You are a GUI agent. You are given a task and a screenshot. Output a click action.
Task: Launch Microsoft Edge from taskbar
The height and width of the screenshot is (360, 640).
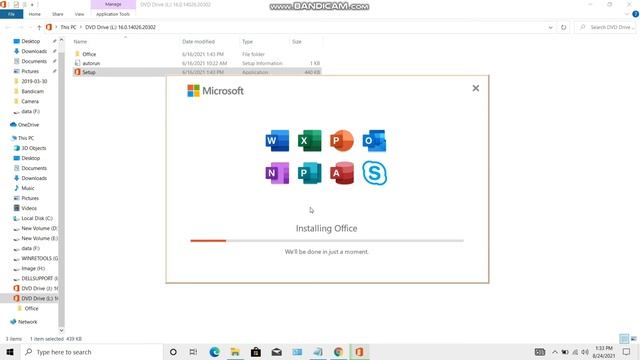[x=214, y=352]
